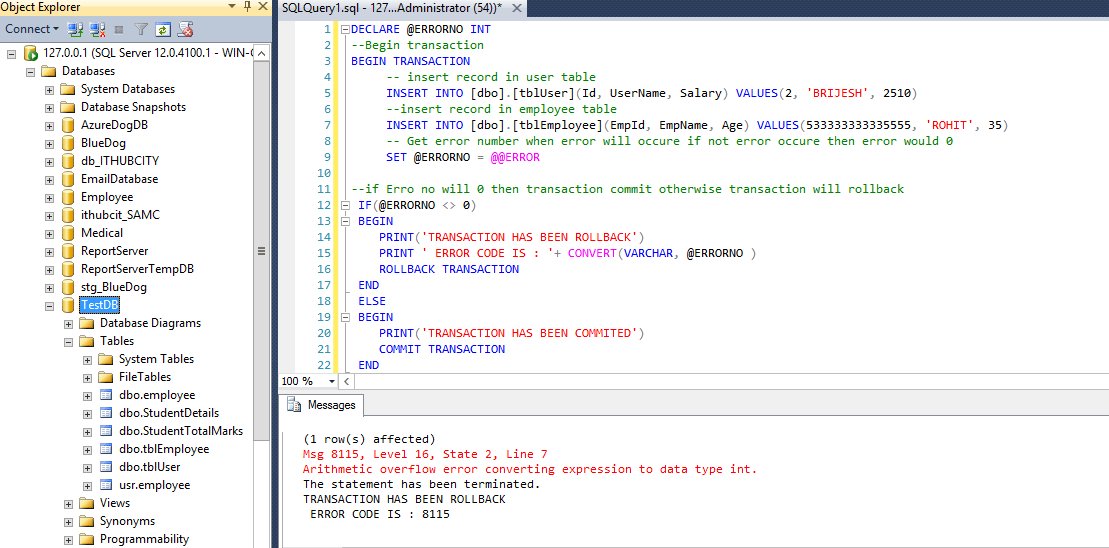Click the dbo.employee table icon
Screen dimensions: 1109x548
[105, 395]
